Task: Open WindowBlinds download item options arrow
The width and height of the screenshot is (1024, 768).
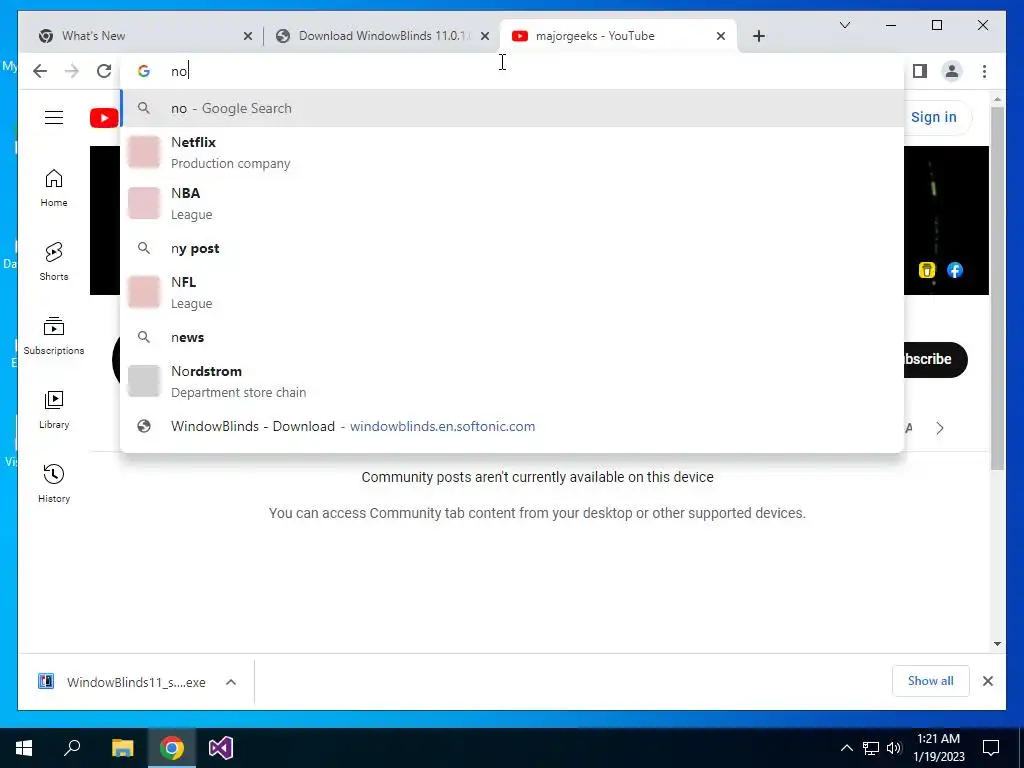Action: (x=231, y=682)
